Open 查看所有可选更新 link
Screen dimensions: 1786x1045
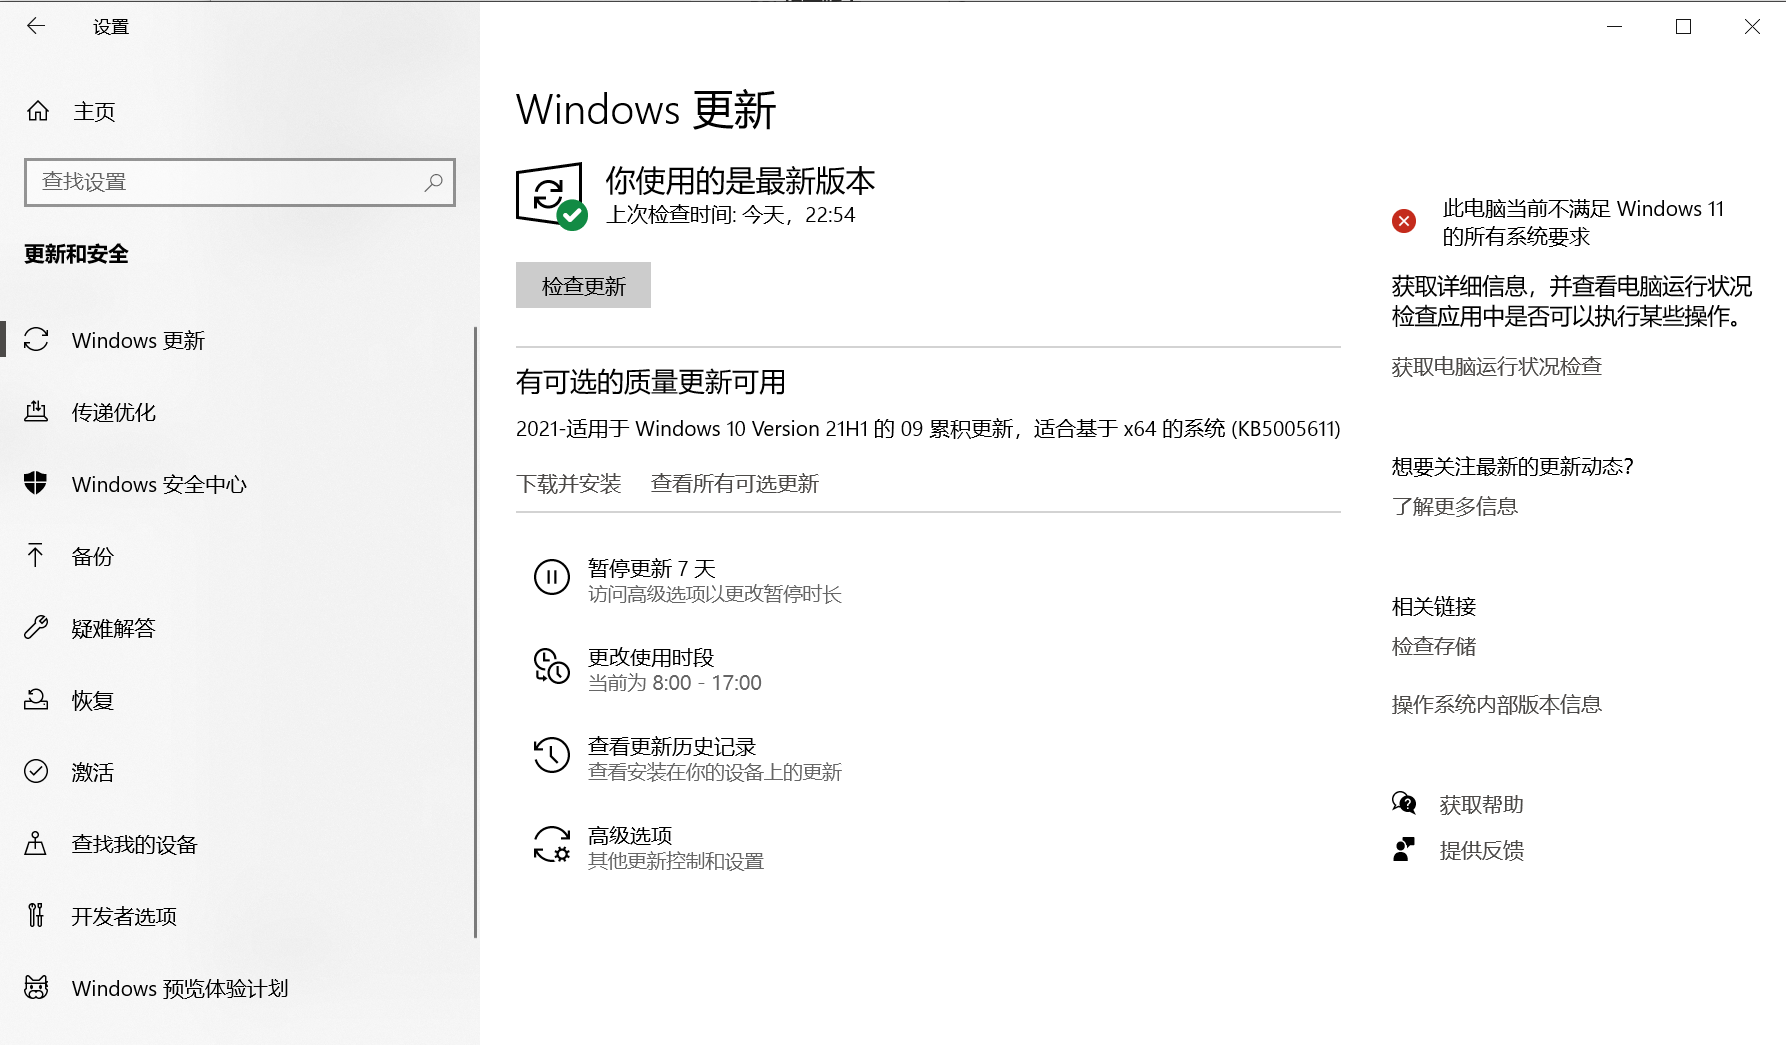click(735, 484)
